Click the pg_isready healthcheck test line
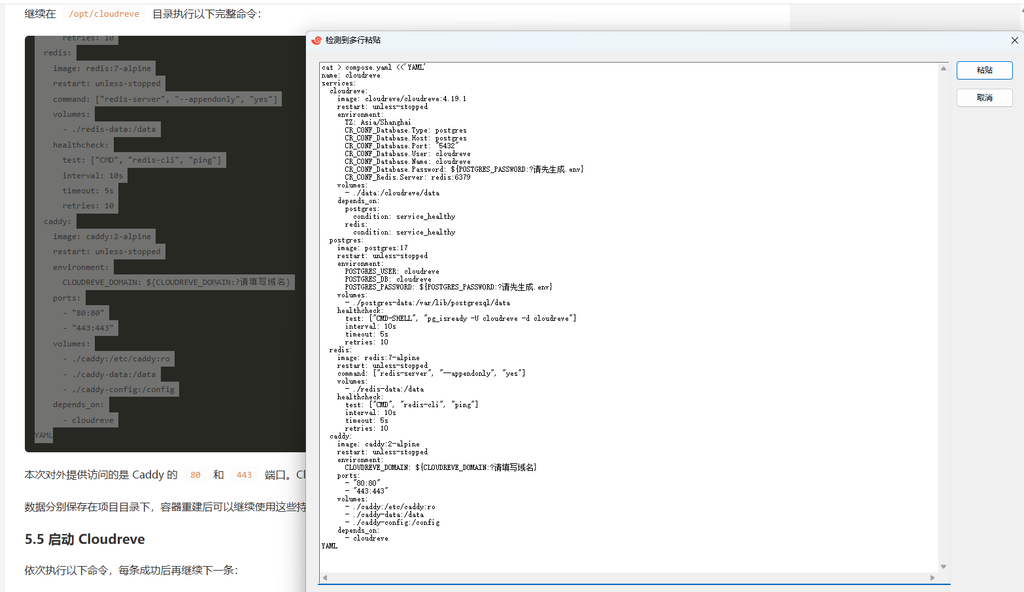Viewport: 1024px width, 592px height. pyautogui.click(x=460, y=318)
